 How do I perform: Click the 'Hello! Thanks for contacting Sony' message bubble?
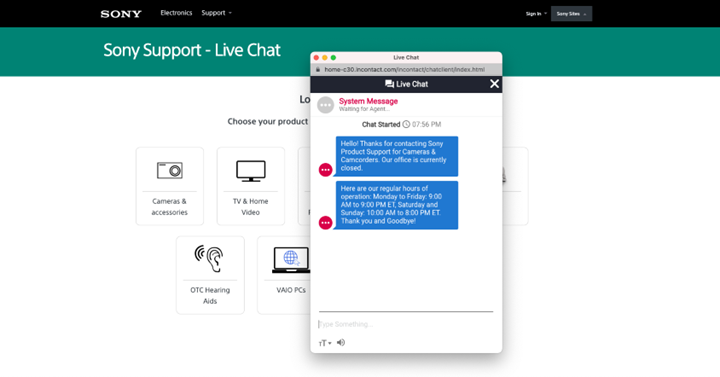click(x=397, y=156)
